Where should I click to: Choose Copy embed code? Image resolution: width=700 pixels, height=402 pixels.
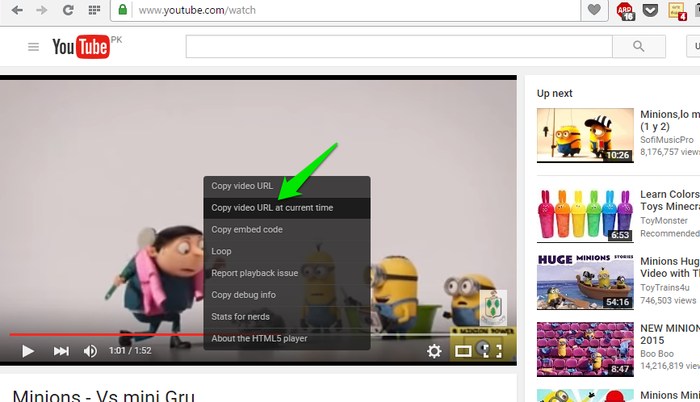[x=287, y=230]
